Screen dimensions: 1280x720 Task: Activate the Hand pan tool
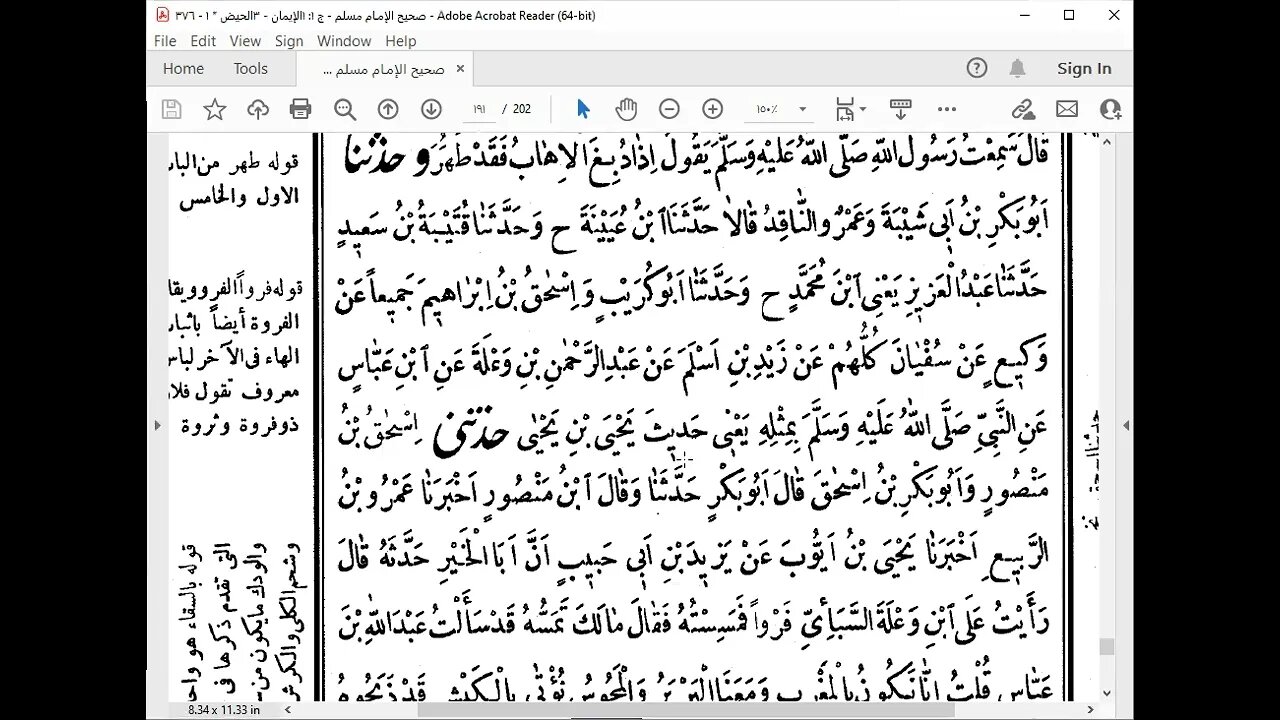pyautogui.click(x=626, y=109)
